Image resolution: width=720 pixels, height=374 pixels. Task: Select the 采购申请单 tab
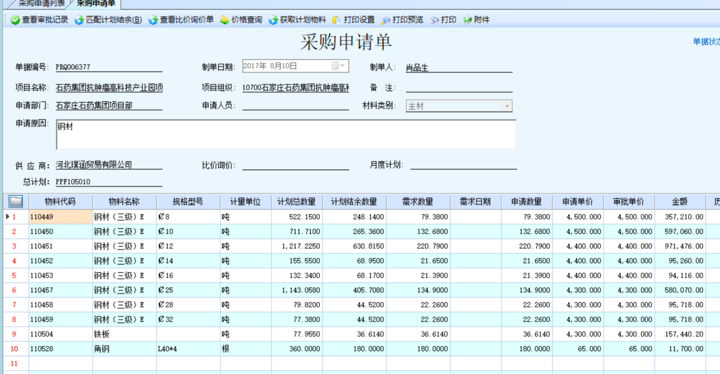(96, 4)
